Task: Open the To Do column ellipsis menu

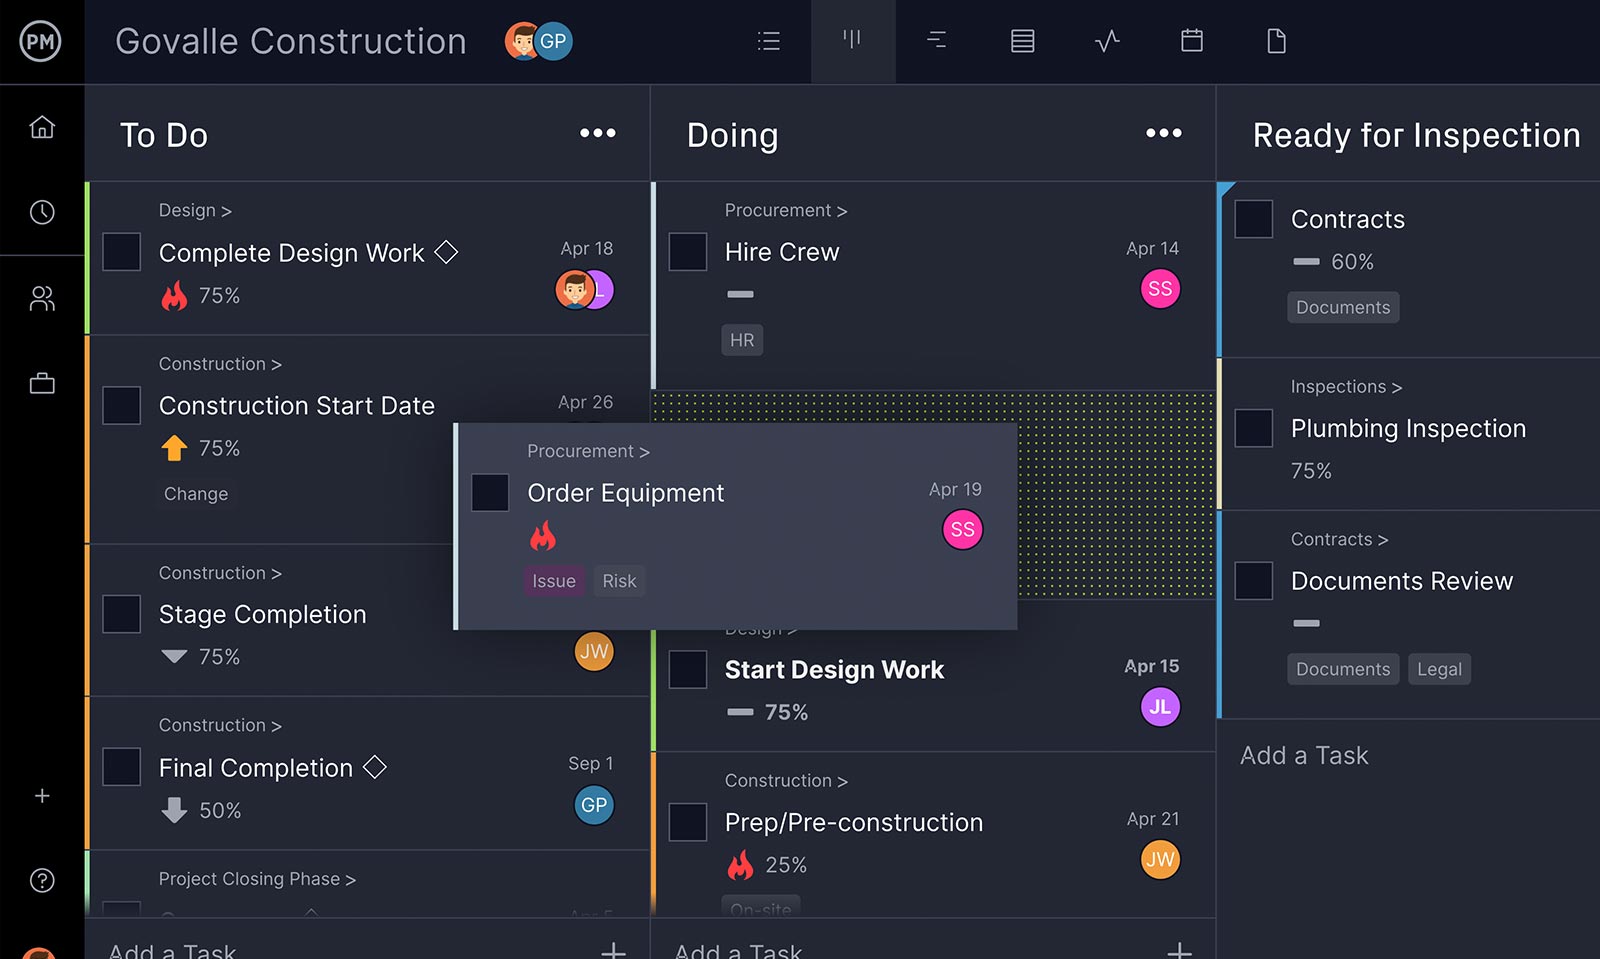Action: pos(596,133)
